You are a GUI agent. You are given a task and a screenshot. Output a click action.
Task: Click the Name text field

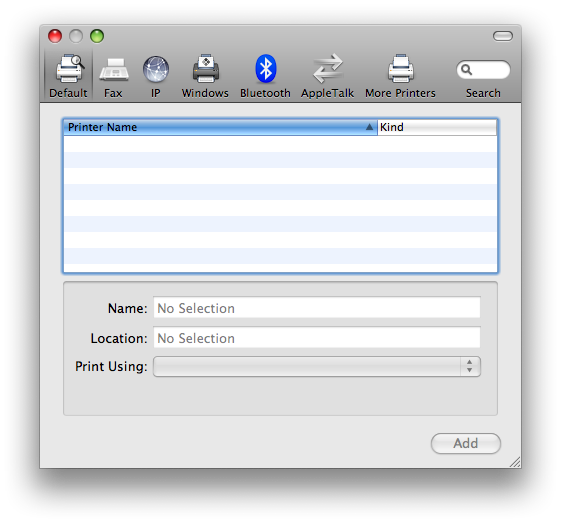pos(317,307)
